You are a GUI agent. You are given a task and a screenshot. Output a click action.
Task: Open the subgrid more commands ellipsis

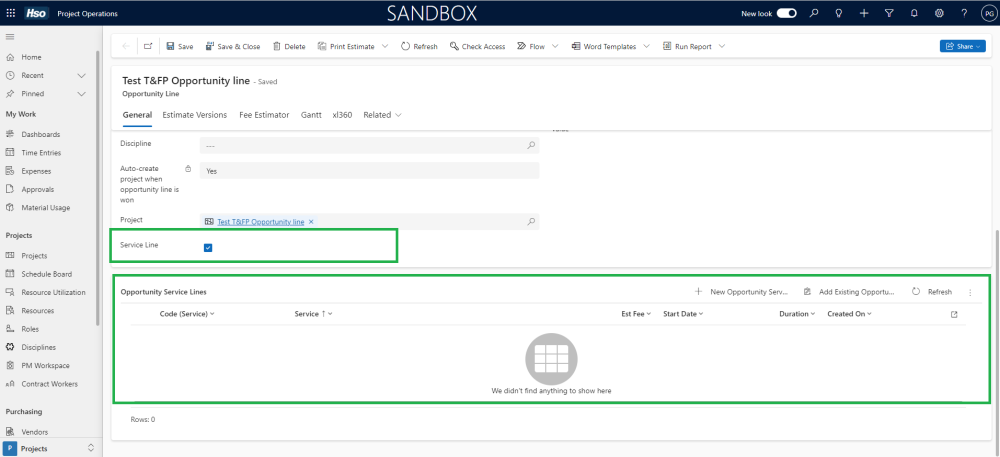(970, 293)
